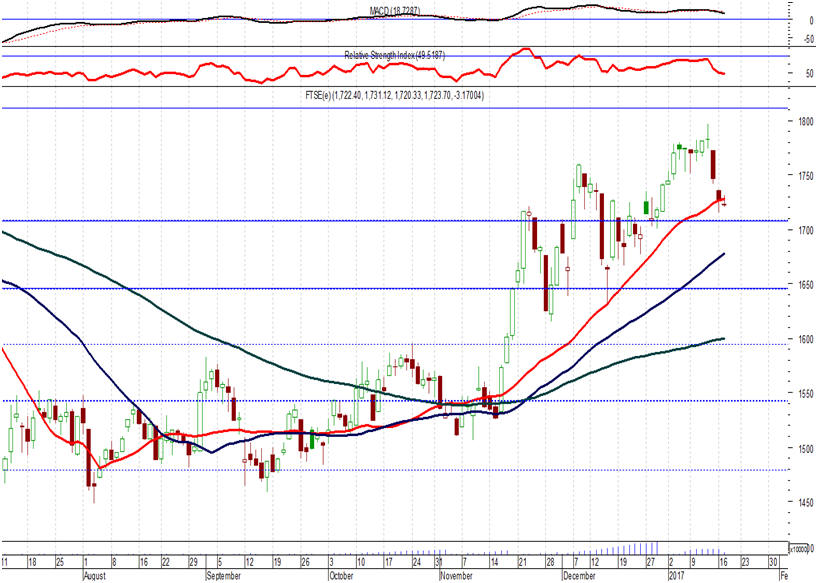Click date label 28 in November

[x=550, y=563]
